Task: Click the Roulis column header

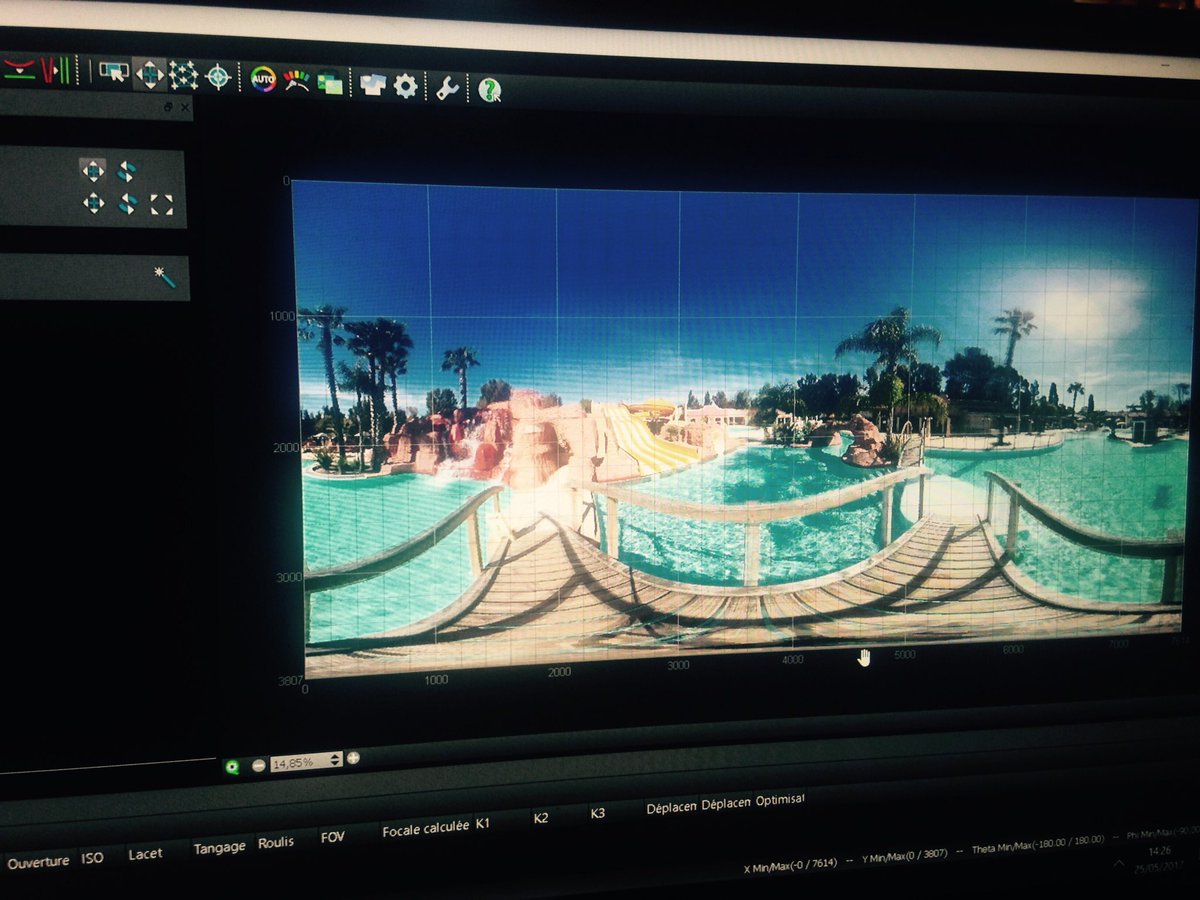Action: click(276, 842)
